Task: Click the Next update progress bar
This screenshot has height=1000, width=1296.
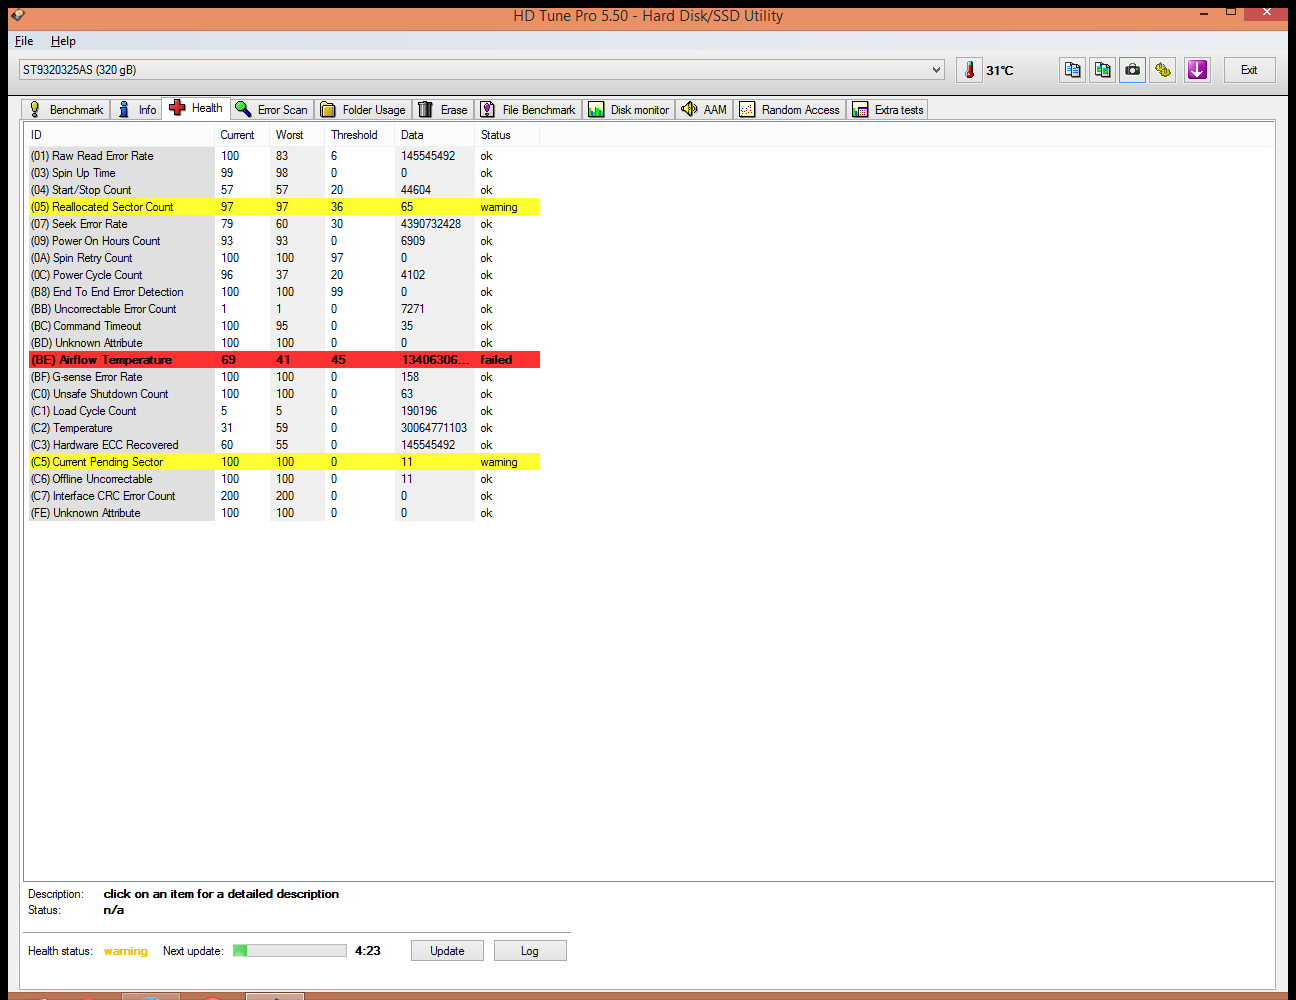Action: pyautogui.click(x=290, y=951)
